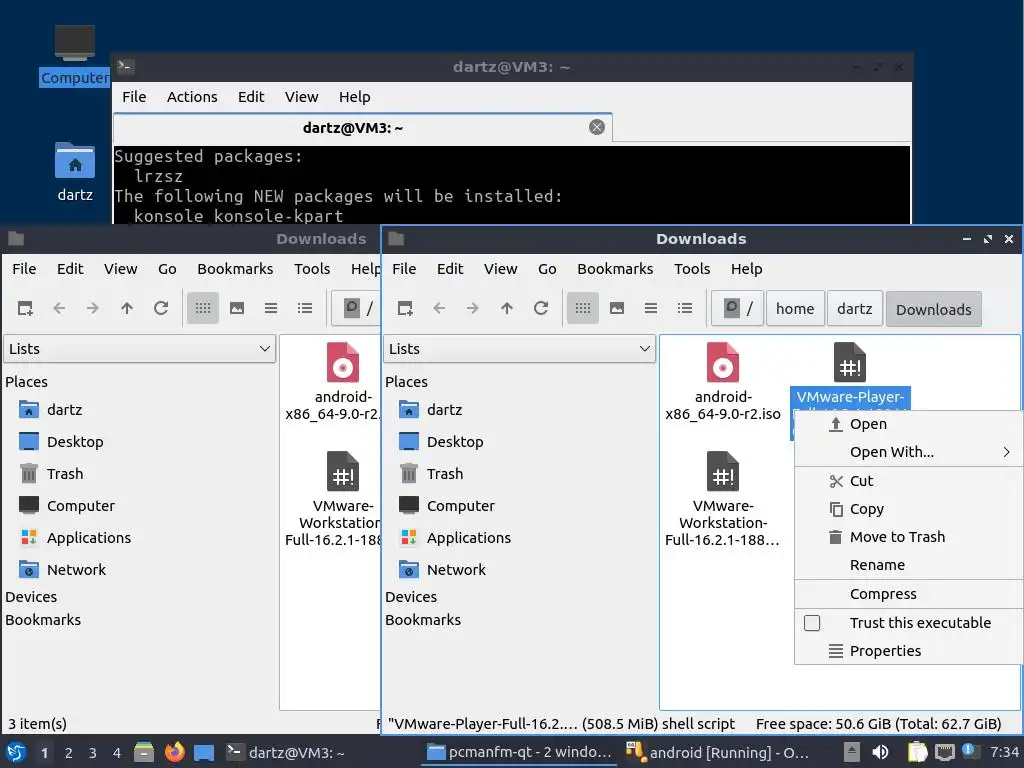Open file manager launcher in taskbar
This screenshot has height=768, width=1024.
[144, 752]
